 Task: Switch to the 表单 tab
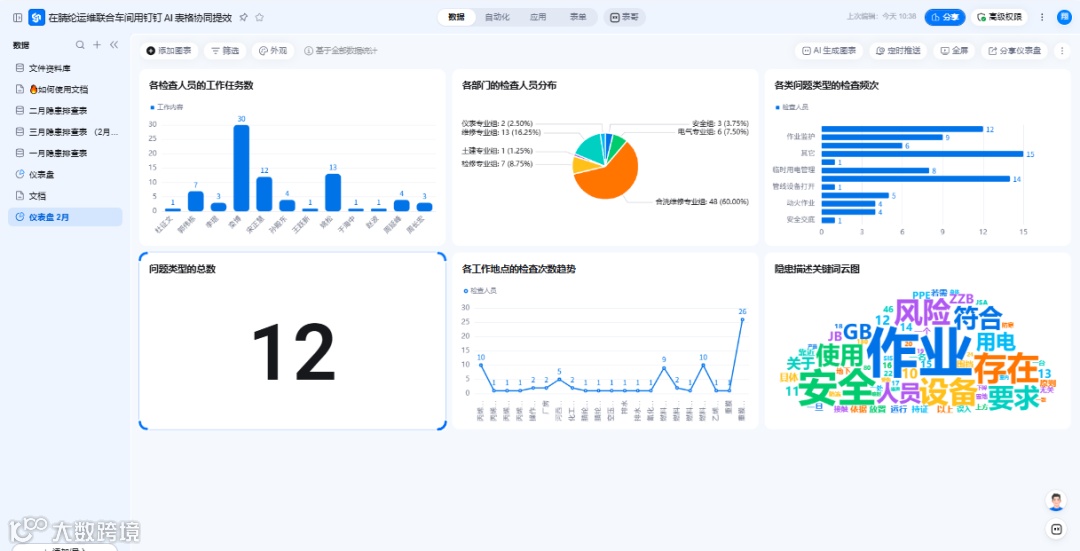pyautogui.click(x=578, y=17)
